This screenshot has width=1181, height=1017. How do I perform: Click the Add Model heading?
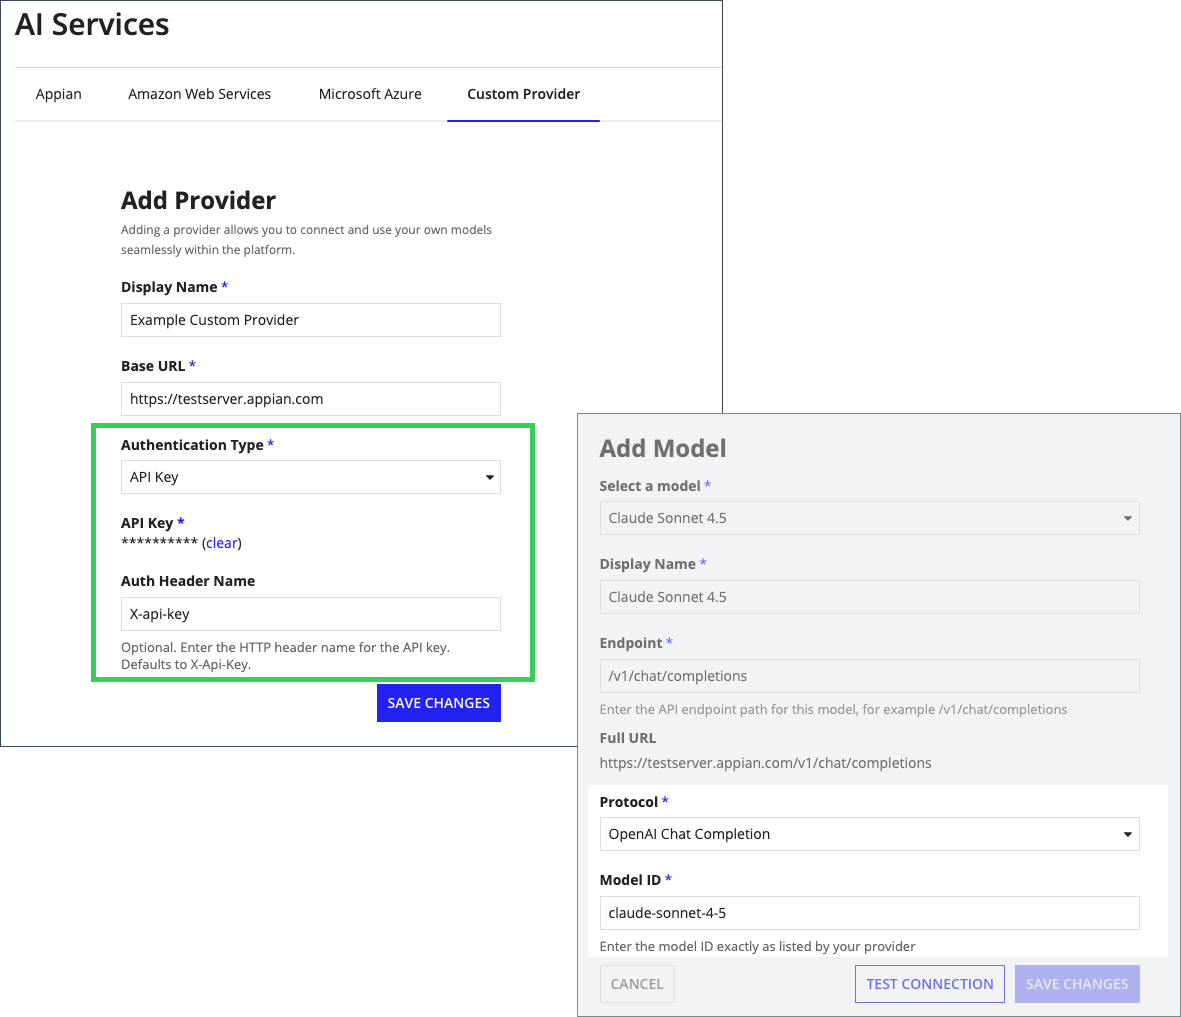pos(663,448)
